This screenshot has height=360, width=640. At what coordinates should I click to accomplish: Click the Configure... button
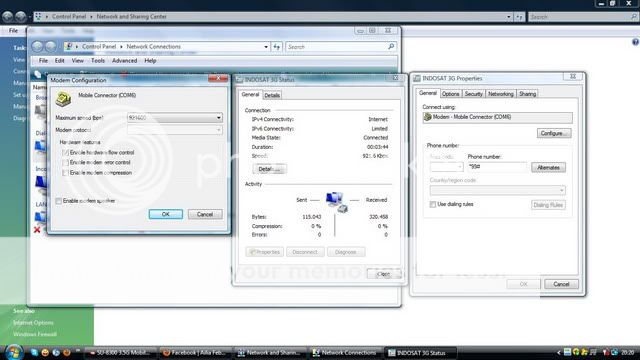click(554, 133)
